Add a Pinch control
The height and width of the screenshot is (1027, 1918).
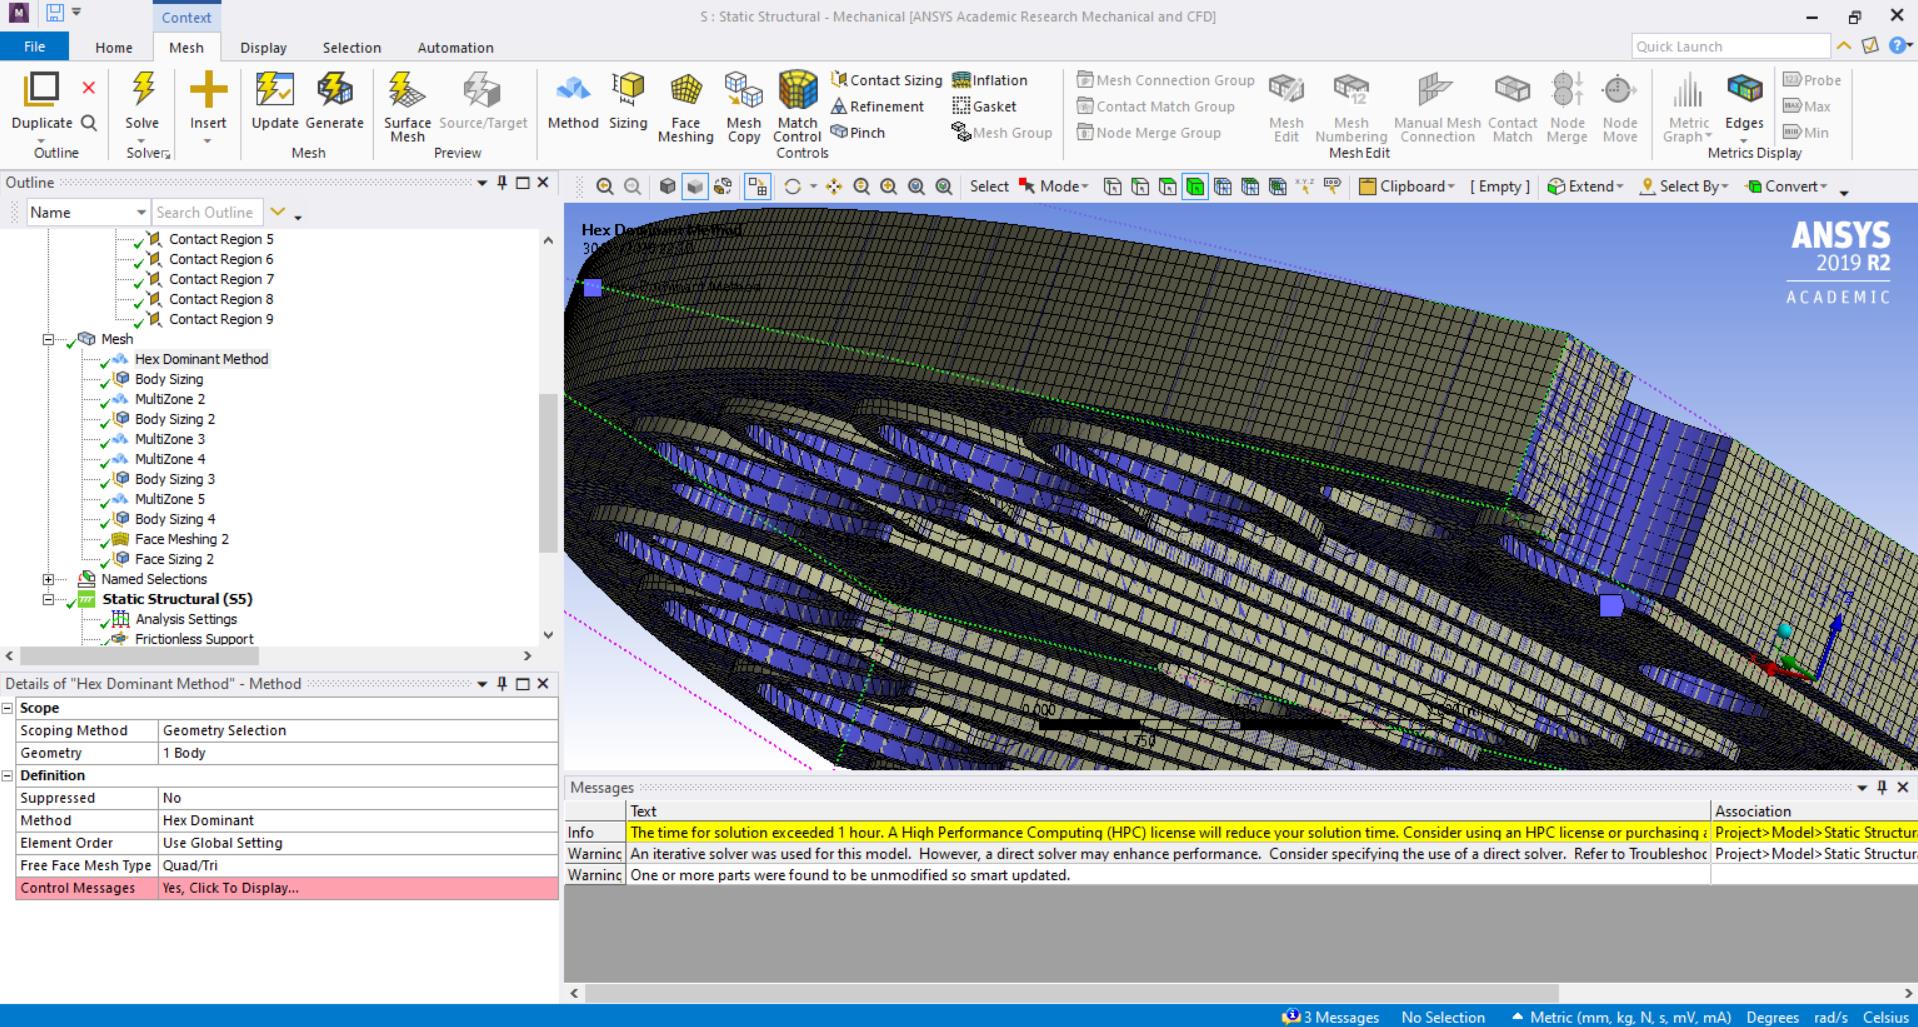click(858, 132)
